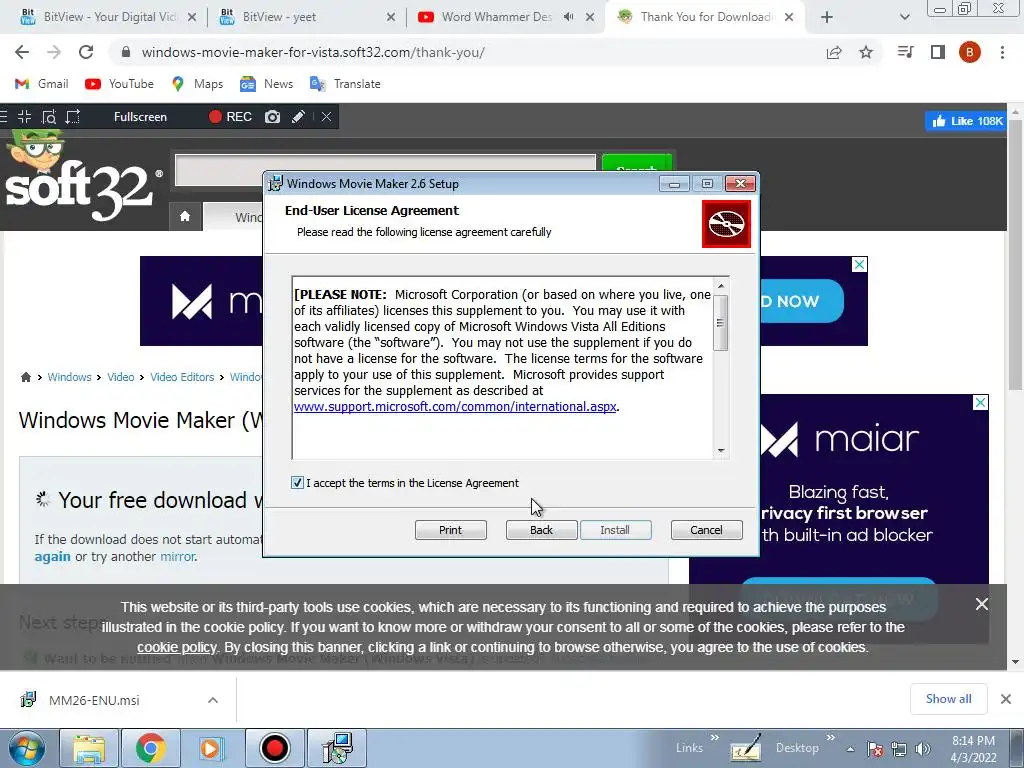The width and height of the screenshot is (1024, 768).
Task: Click the forward navigation arrow
Action: pyautogui.click(x=54, y=52)
